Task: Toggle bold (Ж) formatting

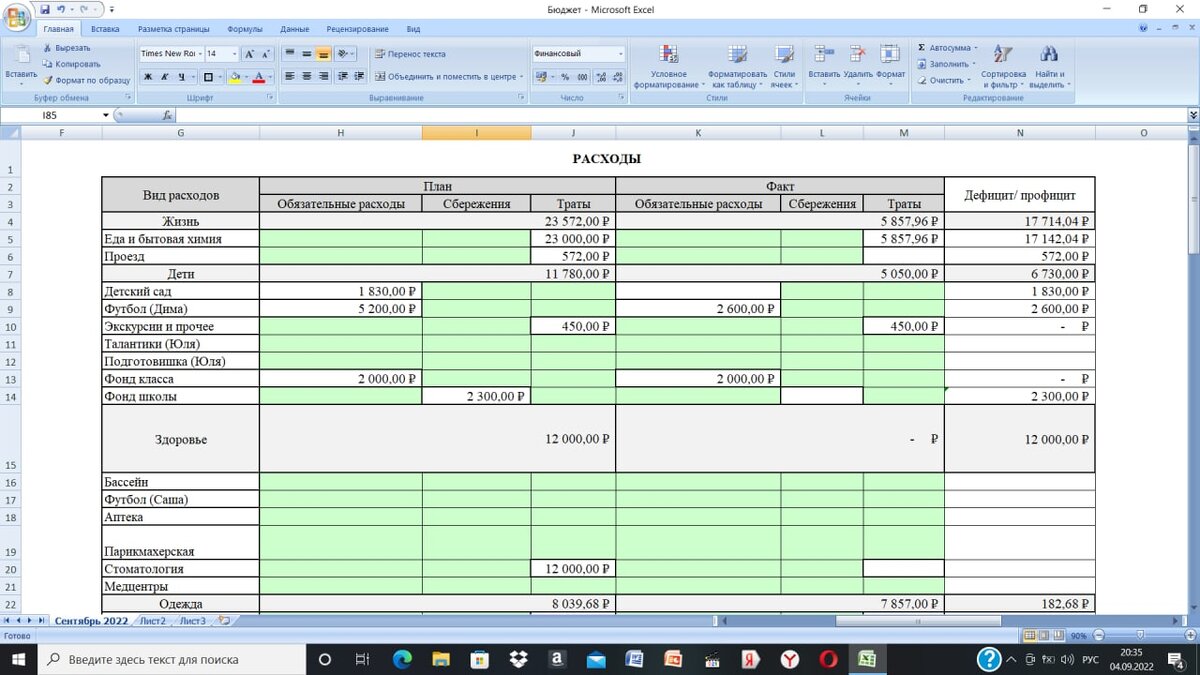Action: coord(148,77)
